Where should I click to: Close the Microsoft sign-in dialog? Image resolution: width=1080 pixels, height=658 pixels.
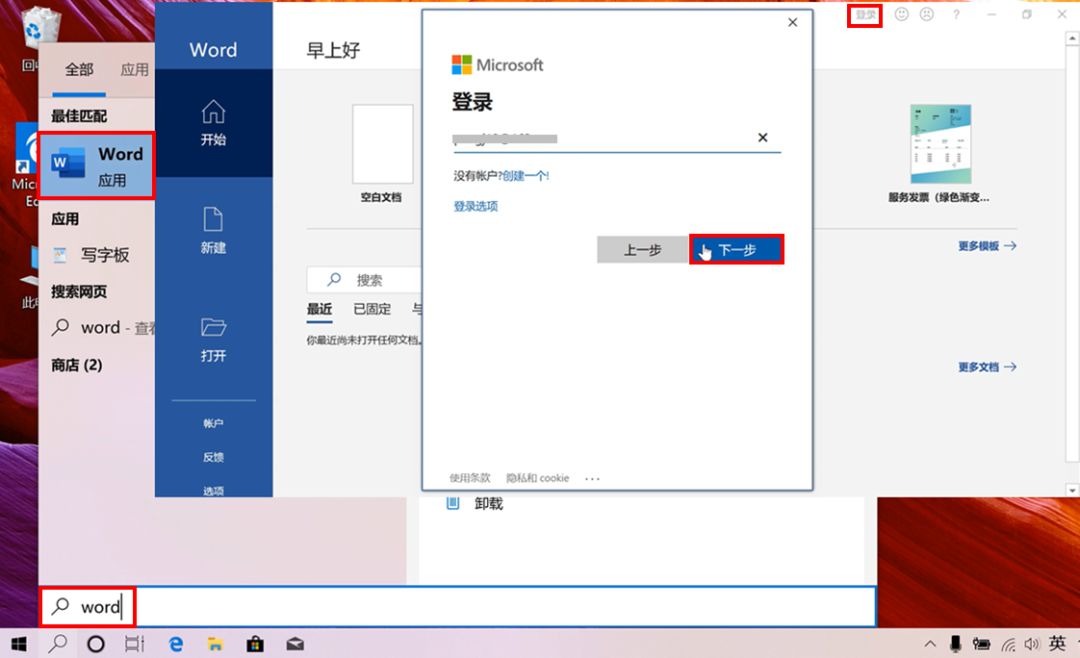793,22
